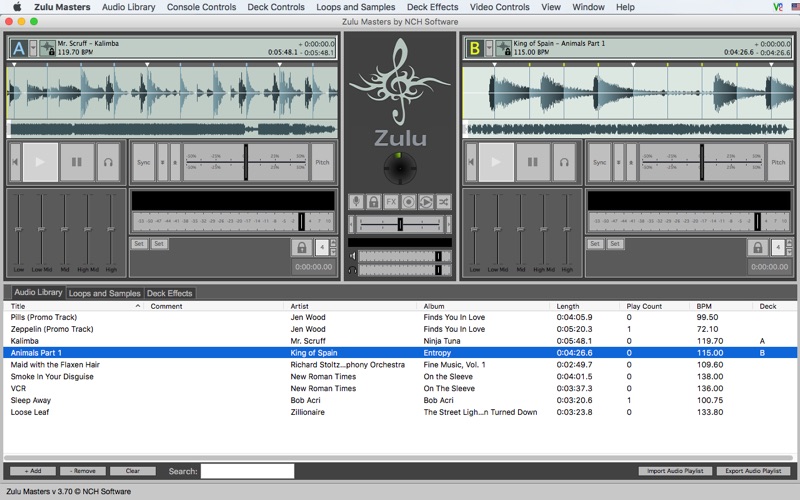Click the - Remove button

(x=83, y=471)
